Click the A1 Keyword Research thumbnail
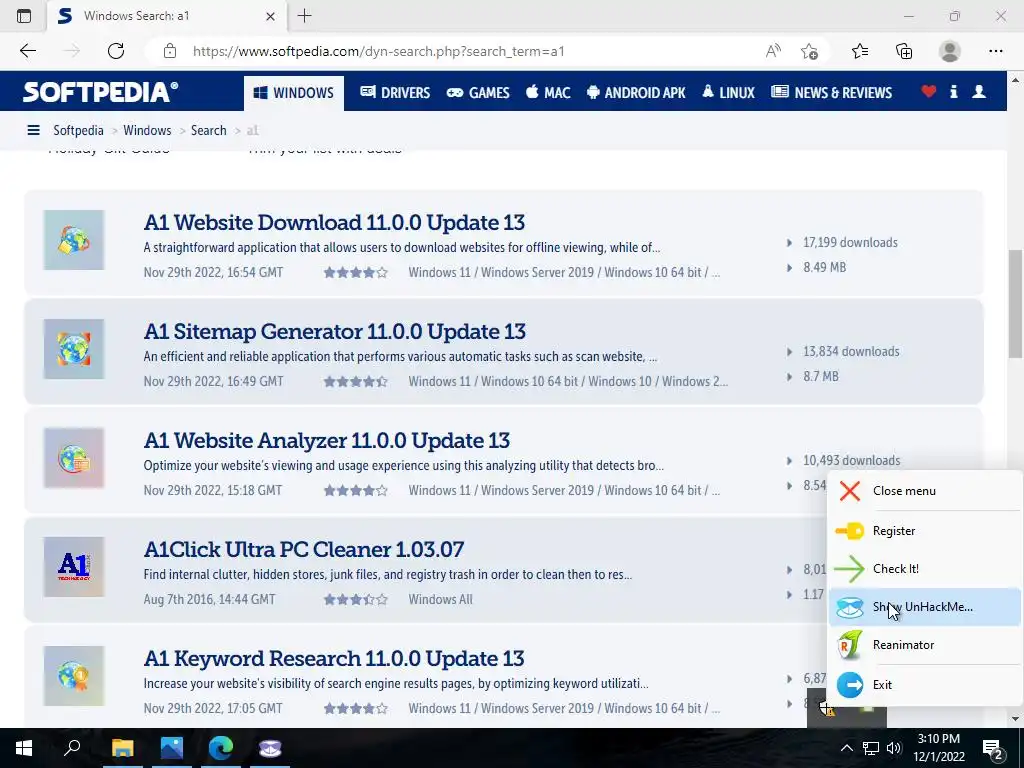This screenshot has height=768, width=1024. pyautogui.click(x=74, y=676)
